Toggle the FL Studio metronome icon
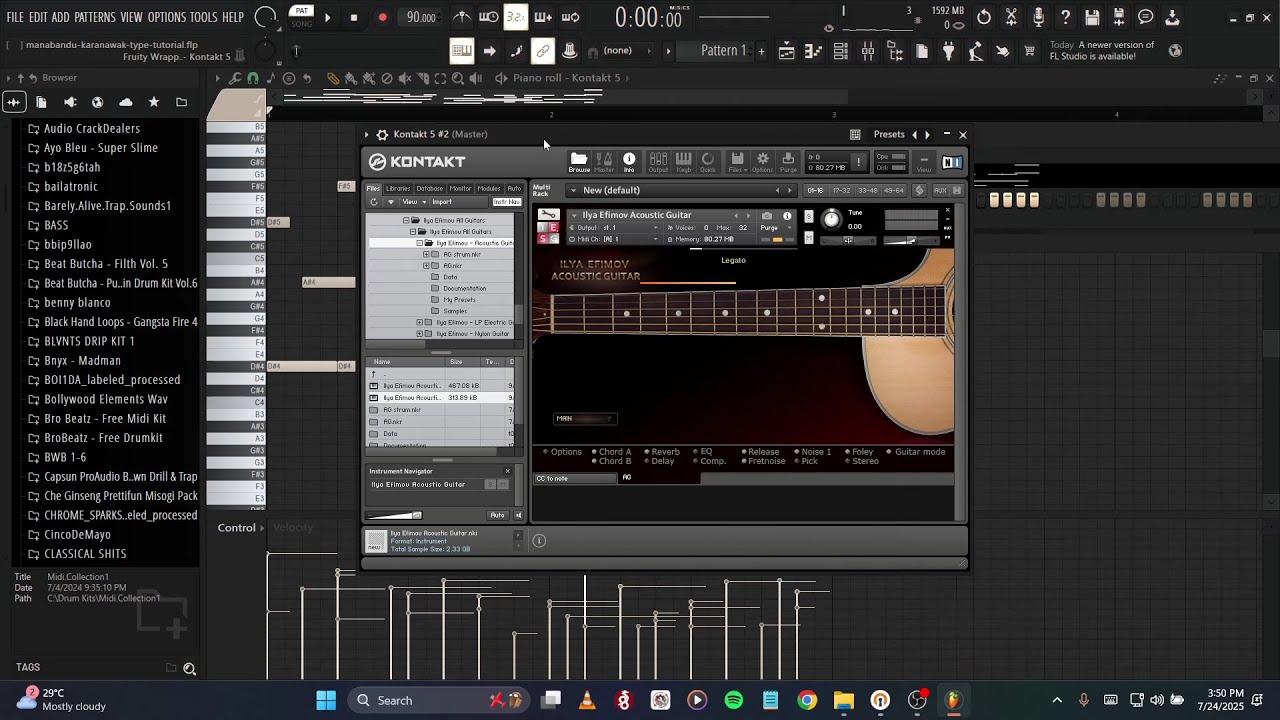Image resolution: width=1280 pixels, height=720 pixels. (462, 17)
